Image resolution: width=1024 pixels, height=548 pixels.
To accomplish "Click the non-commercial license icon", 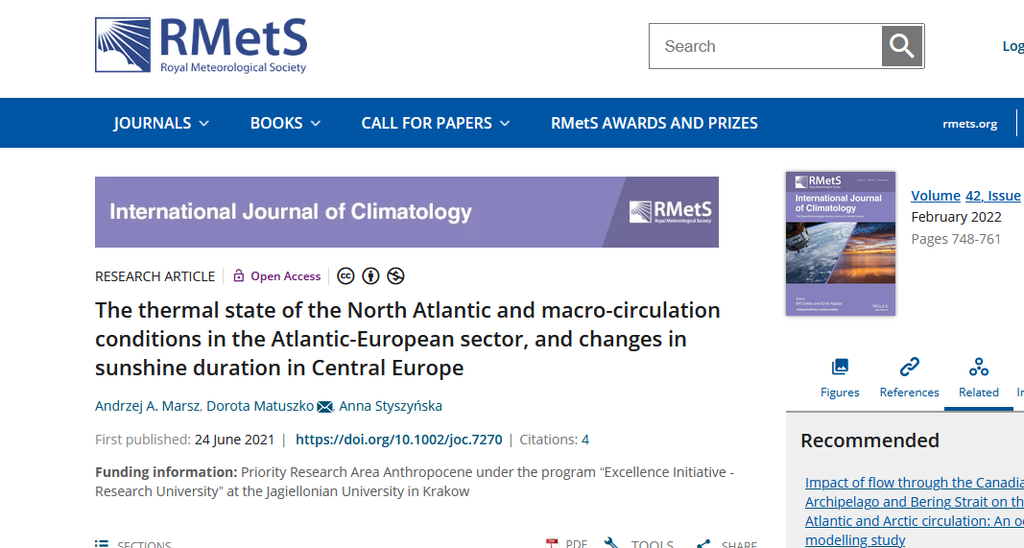I will (x=396, y=276).
